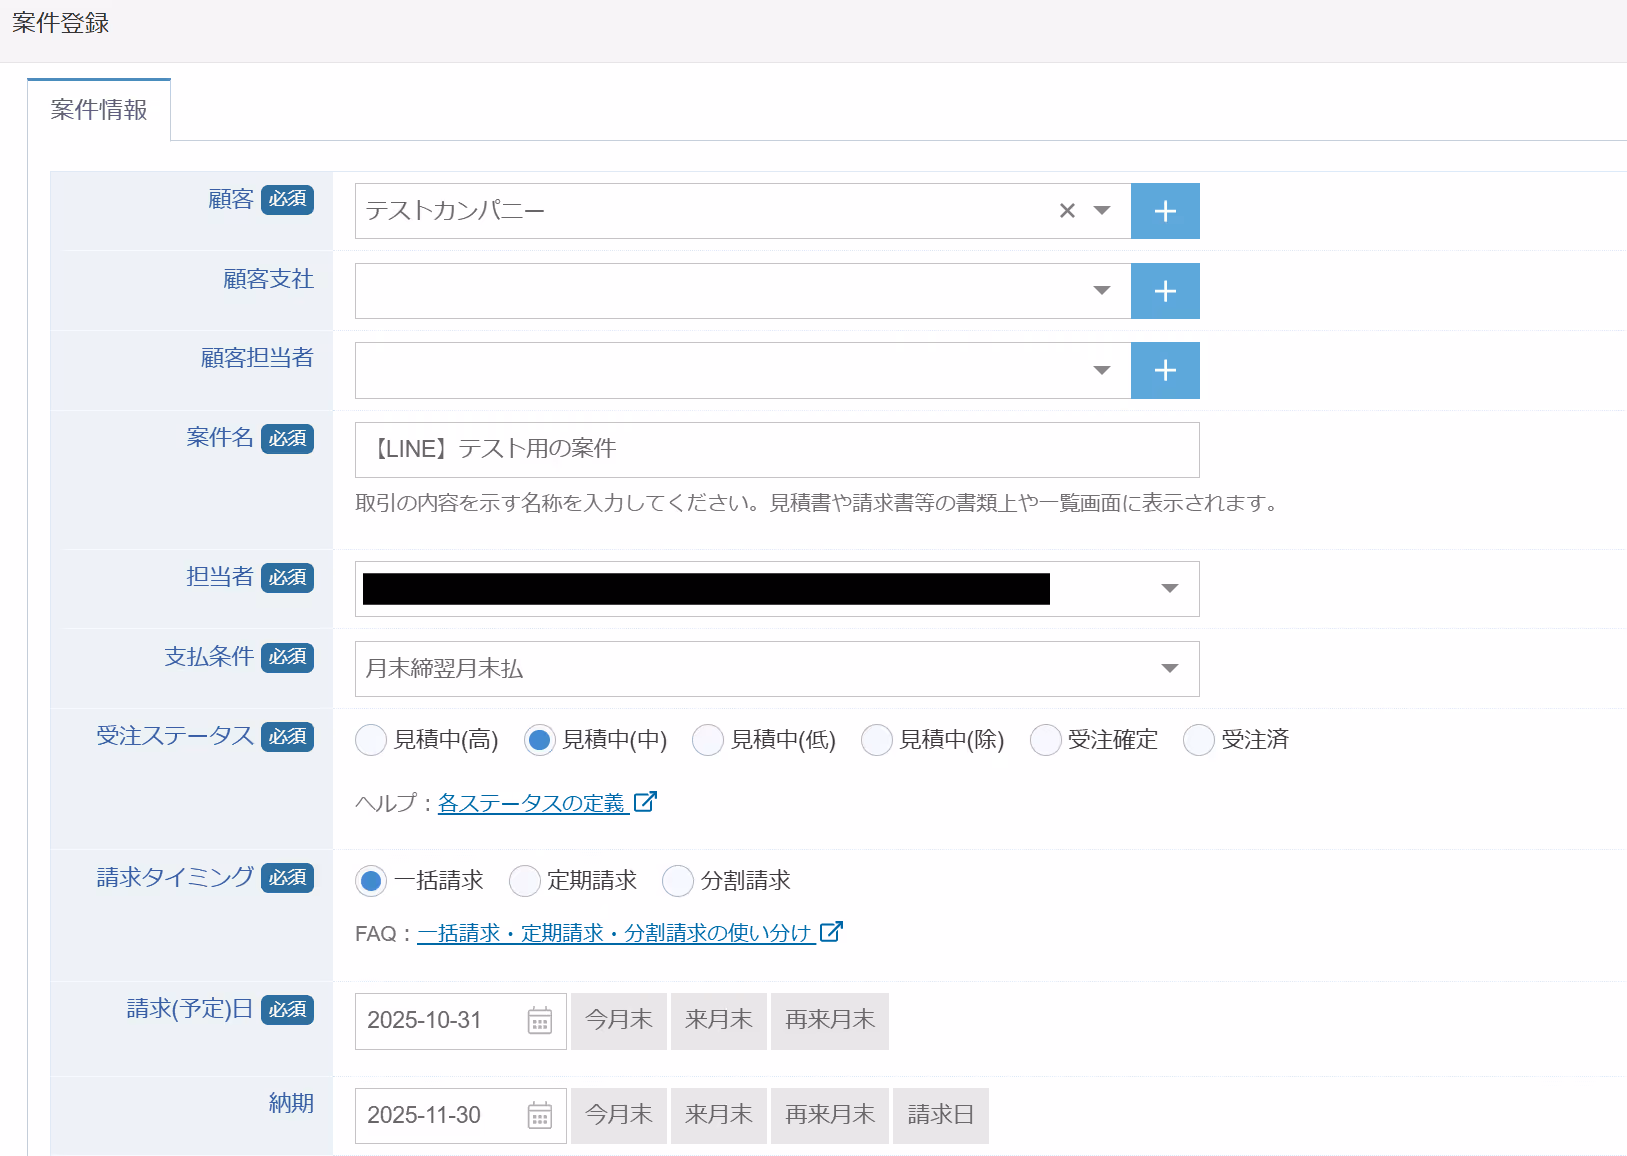This screenshot has height=1156, width=1627.
Task: Click the 請求タイミング field label
Action: 175,877
